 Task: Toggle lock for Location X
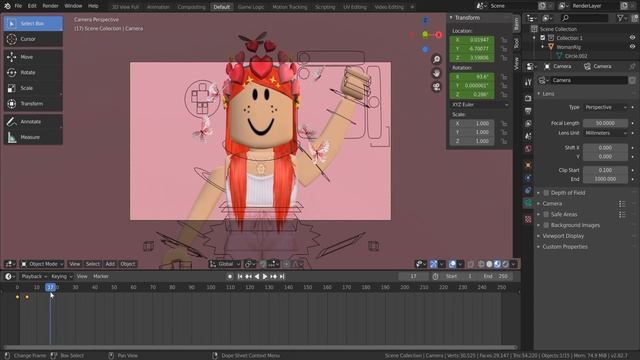point(504,40)
